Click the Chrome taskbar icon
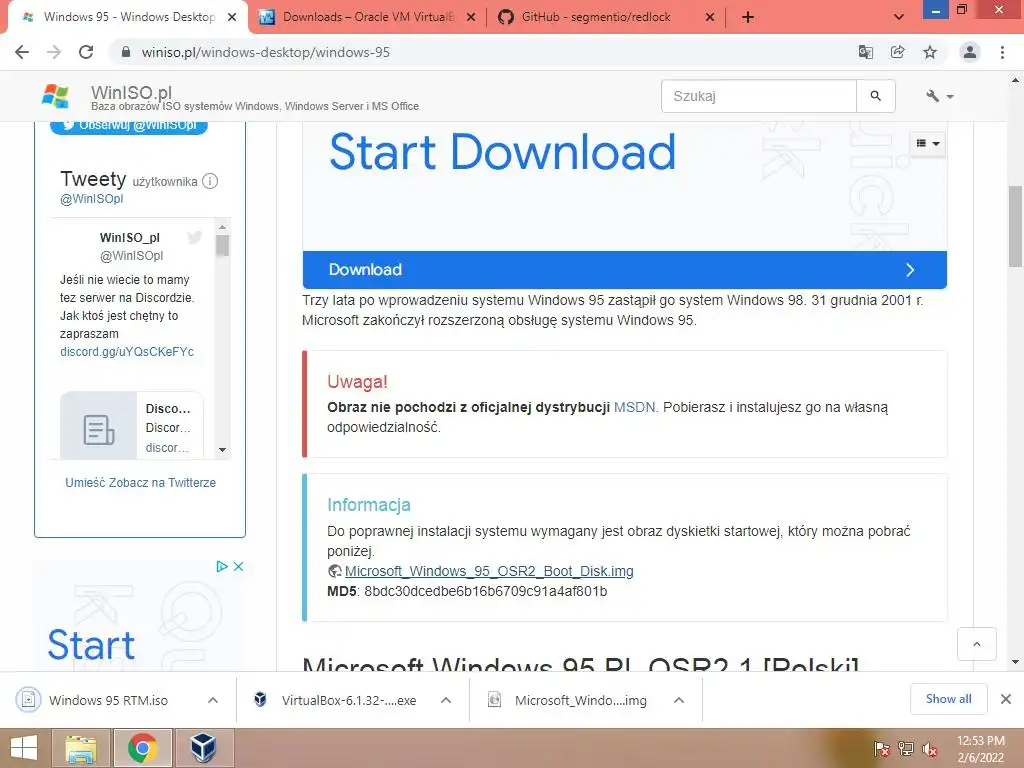The height and width of the screenshot is (768, 1024). pyautogui.click(x=143, y=748)
